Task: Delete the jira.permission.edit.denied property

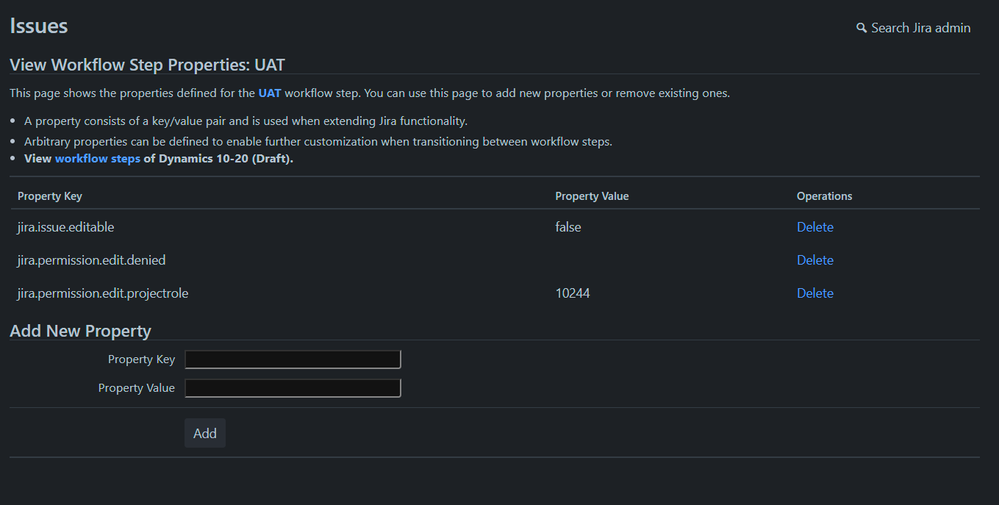Action: [x=815, y=260]
